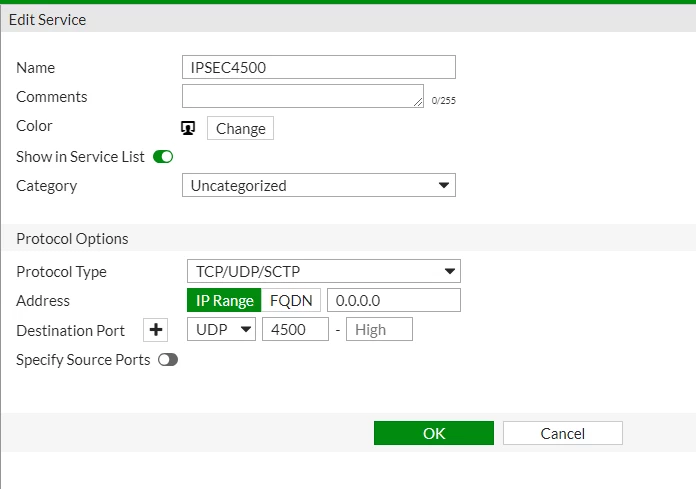Add another destination port with plus icon

[155, 330]
